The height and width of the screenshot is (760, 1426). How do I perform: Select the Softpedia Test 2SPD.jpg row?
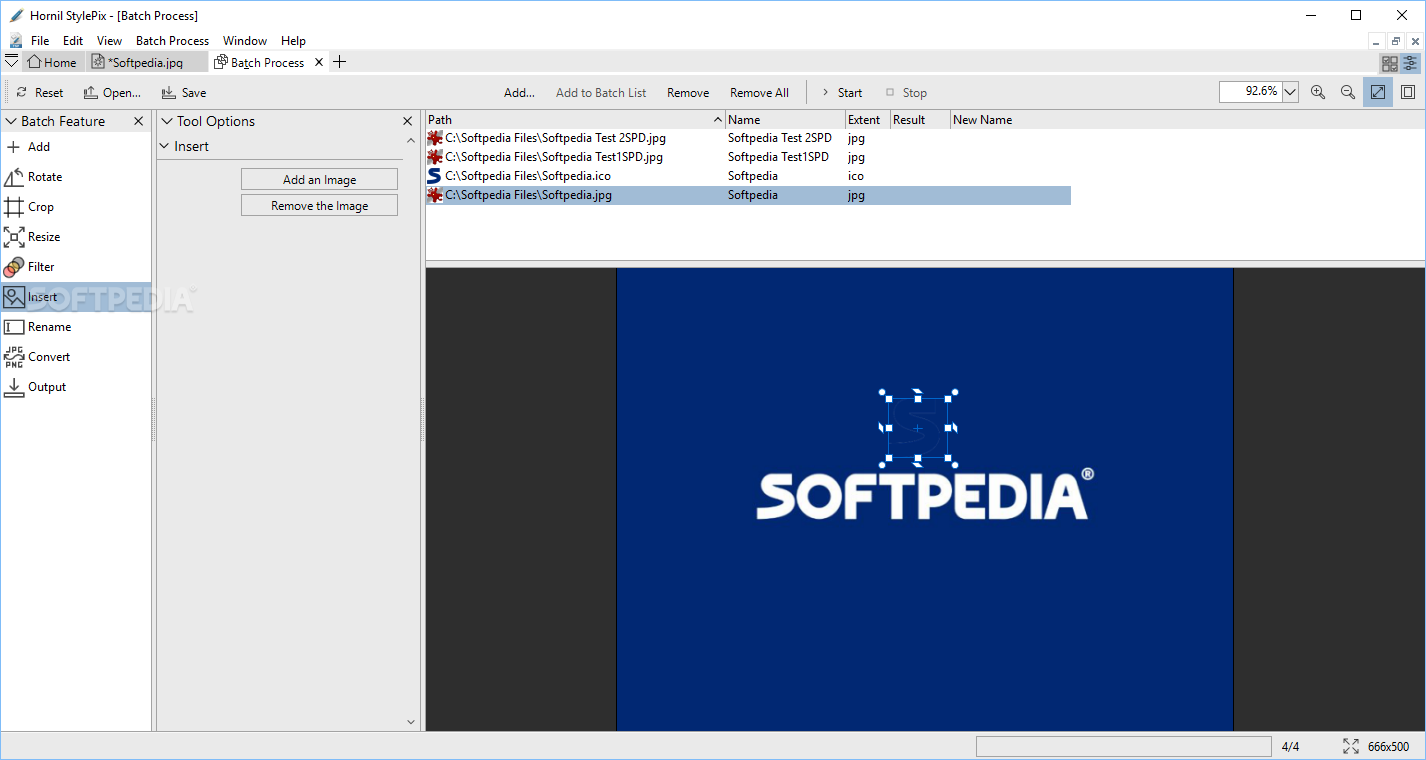pyautogui.click(x=748, y=138)
